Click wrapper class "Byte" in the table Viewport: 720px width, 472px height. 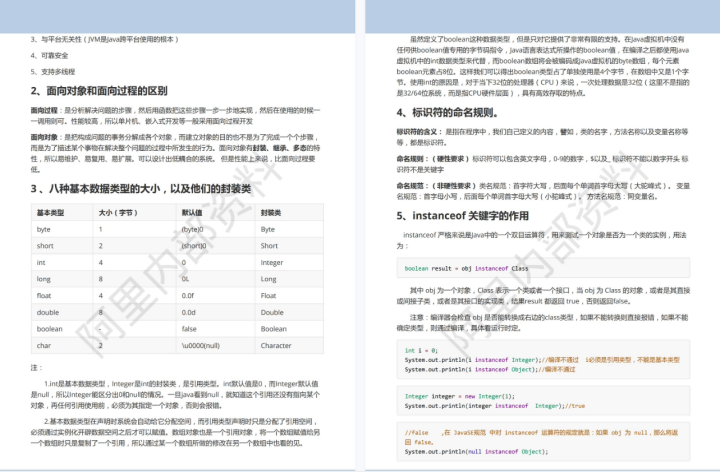[x=267, y=229]
